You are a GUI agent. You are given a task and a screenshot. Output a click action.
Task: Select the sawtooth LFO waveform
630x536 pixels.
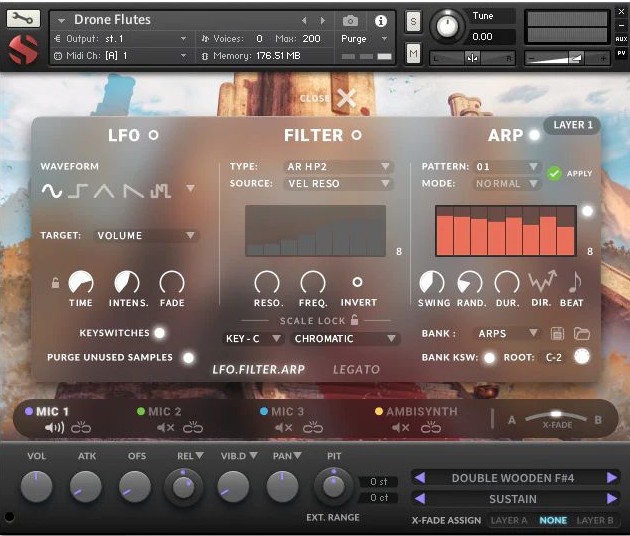(x=133, y=191)
